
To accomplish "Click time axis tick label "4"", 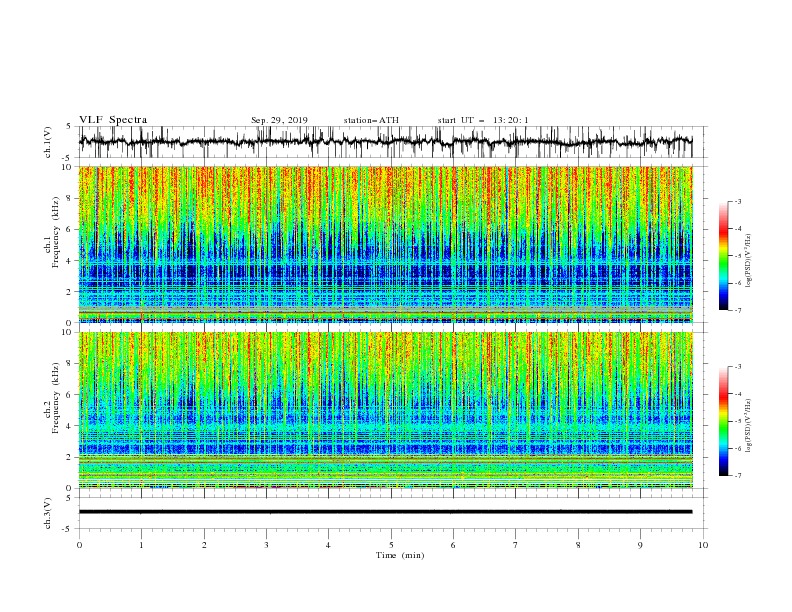I will 328,545.
